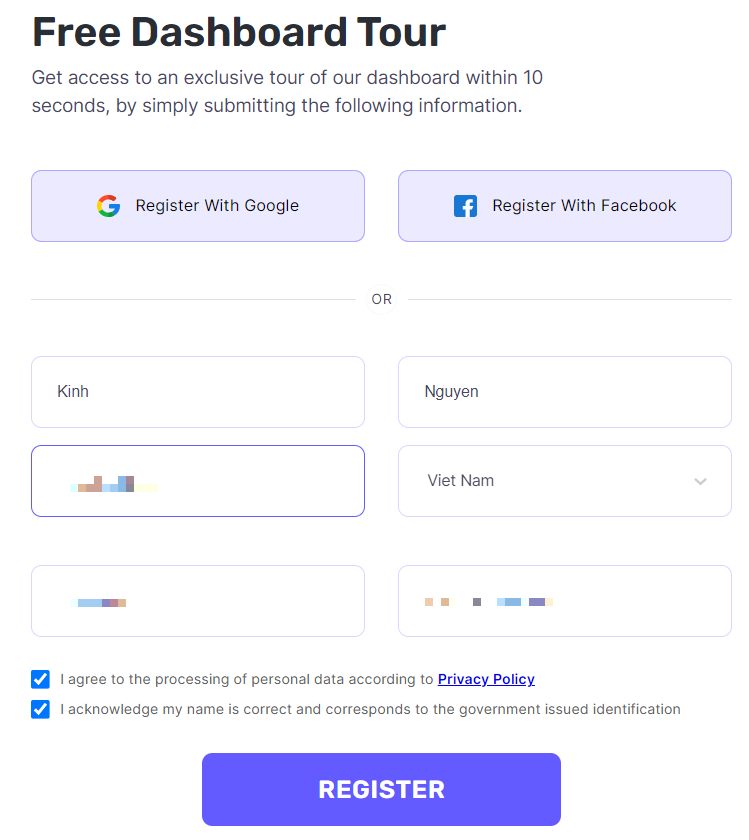Submit the form with REGISTER button

[x=381, y=789]
